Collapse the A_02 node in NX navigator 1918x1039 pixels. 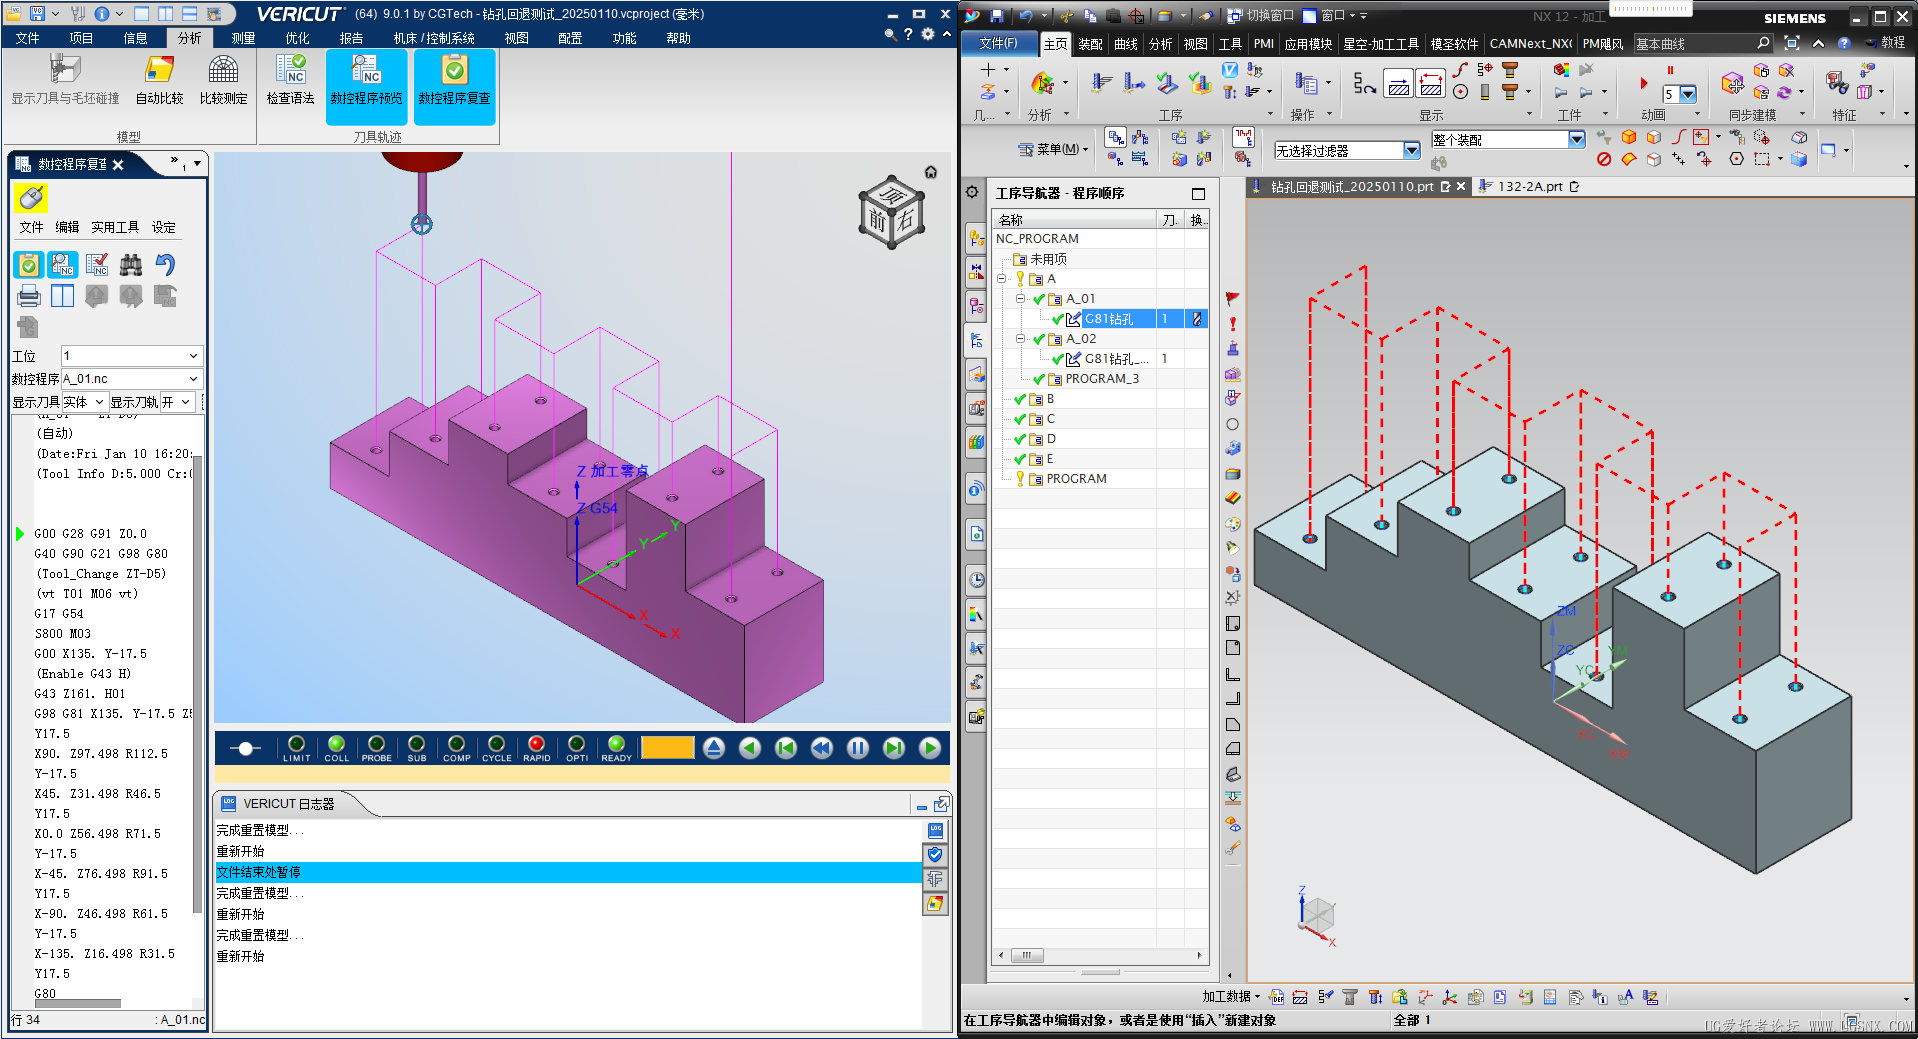click(1020, 339)
